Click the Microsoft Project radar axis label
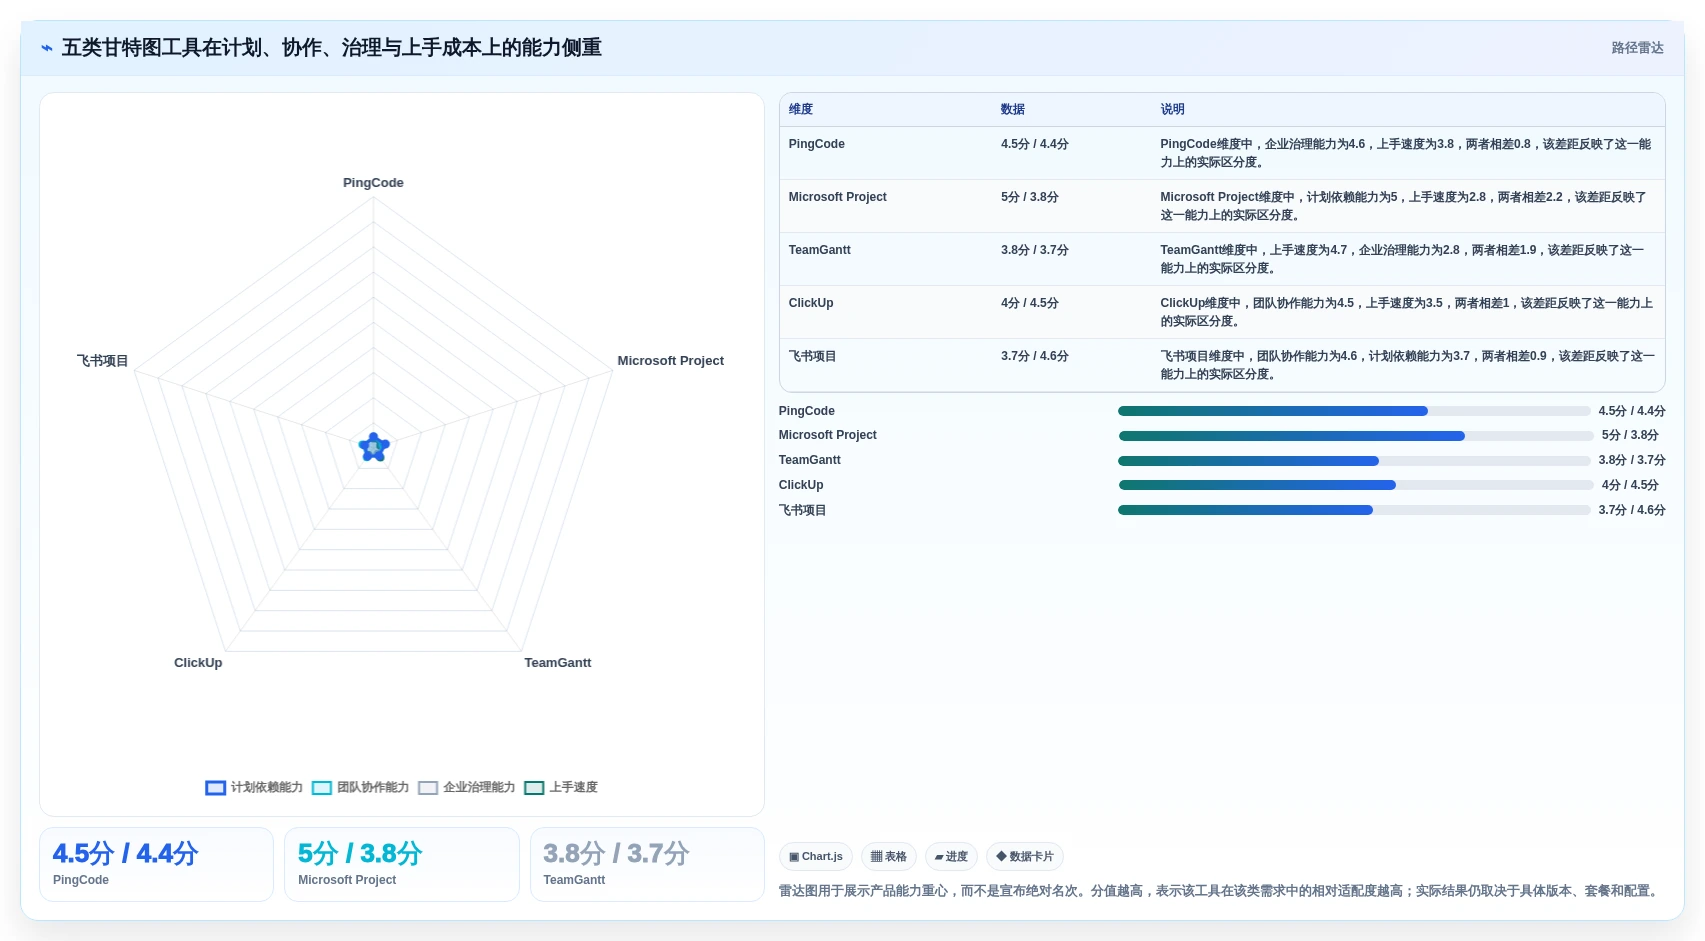The width and height of the screenshot is (1705, 941). click(670, 361)
